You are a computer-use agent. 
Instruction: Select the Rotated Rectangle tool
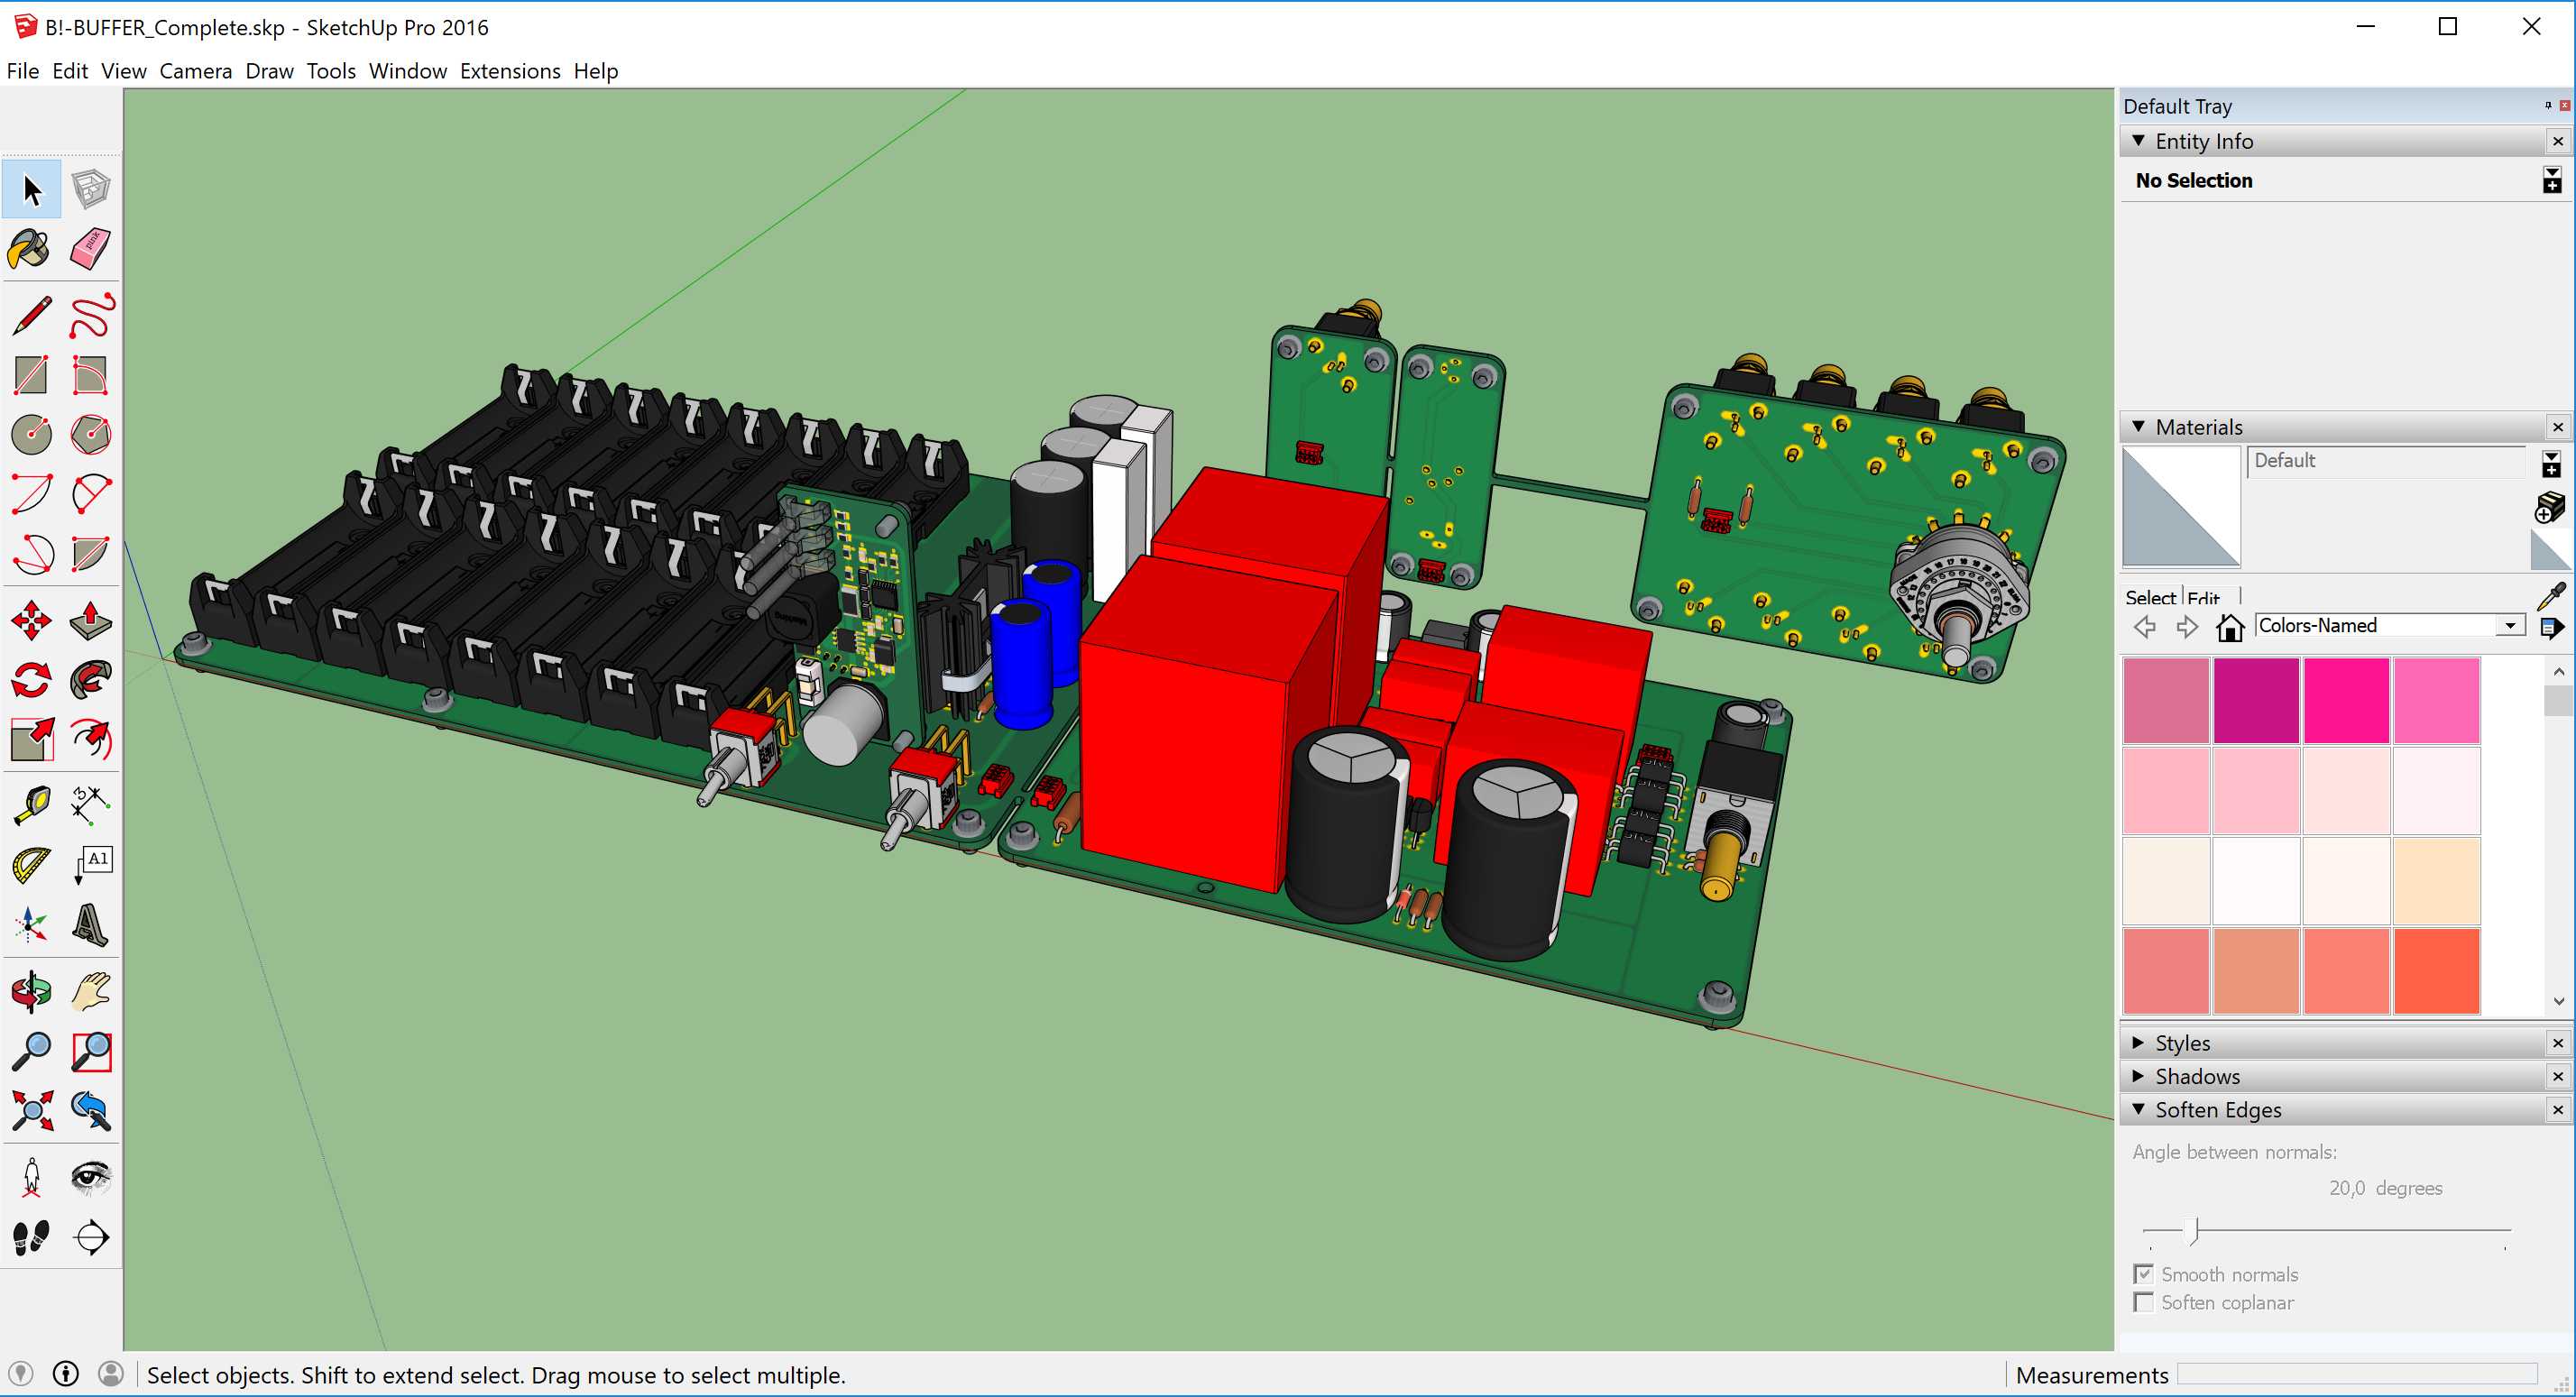coord(91,375)
